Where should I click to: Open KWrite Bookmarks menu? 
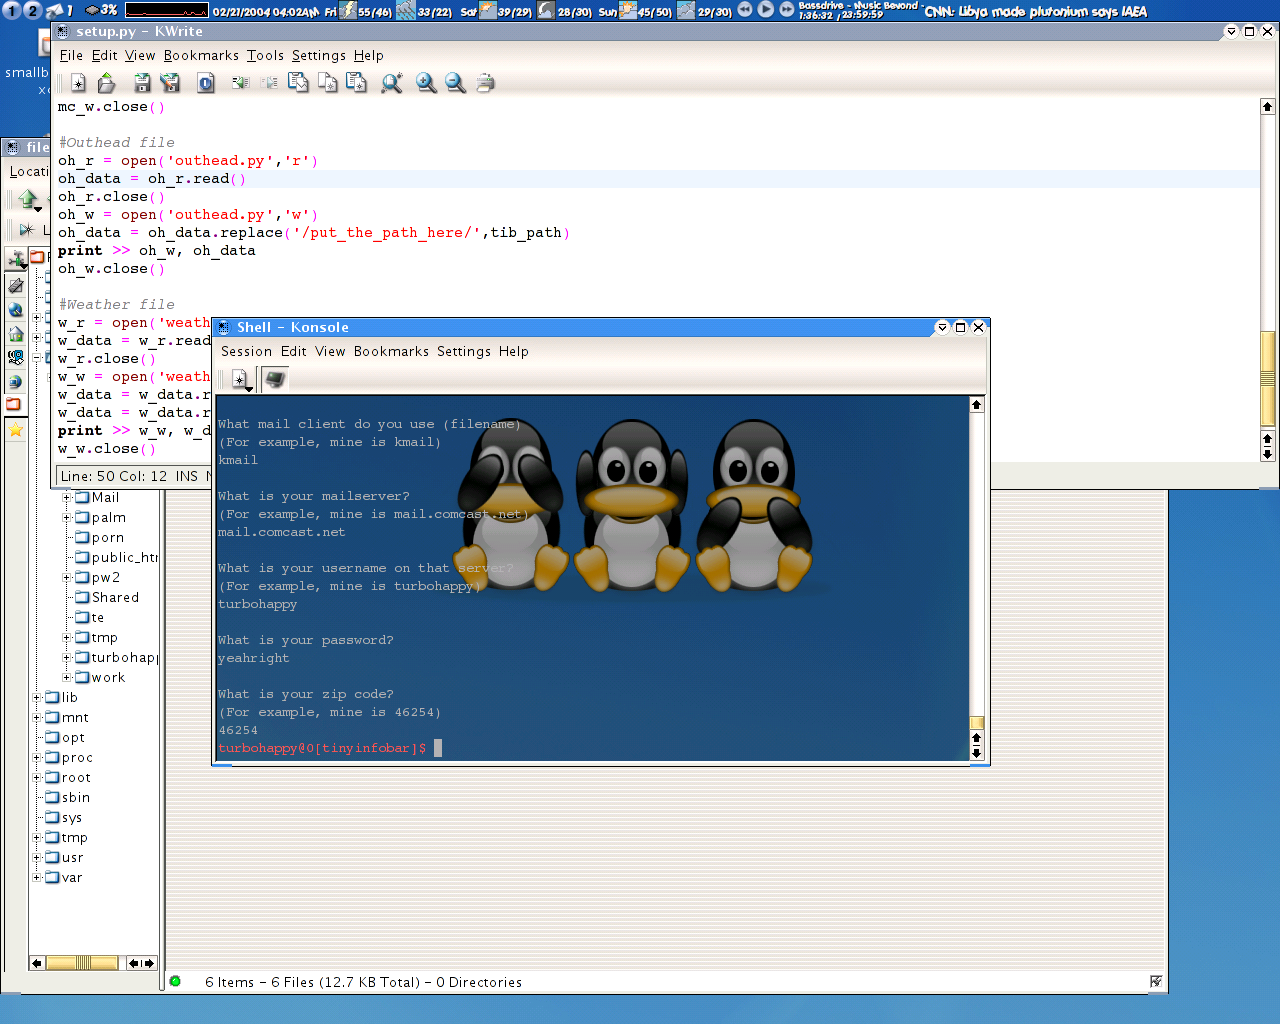pyautogui.click(x=201, y=55)
